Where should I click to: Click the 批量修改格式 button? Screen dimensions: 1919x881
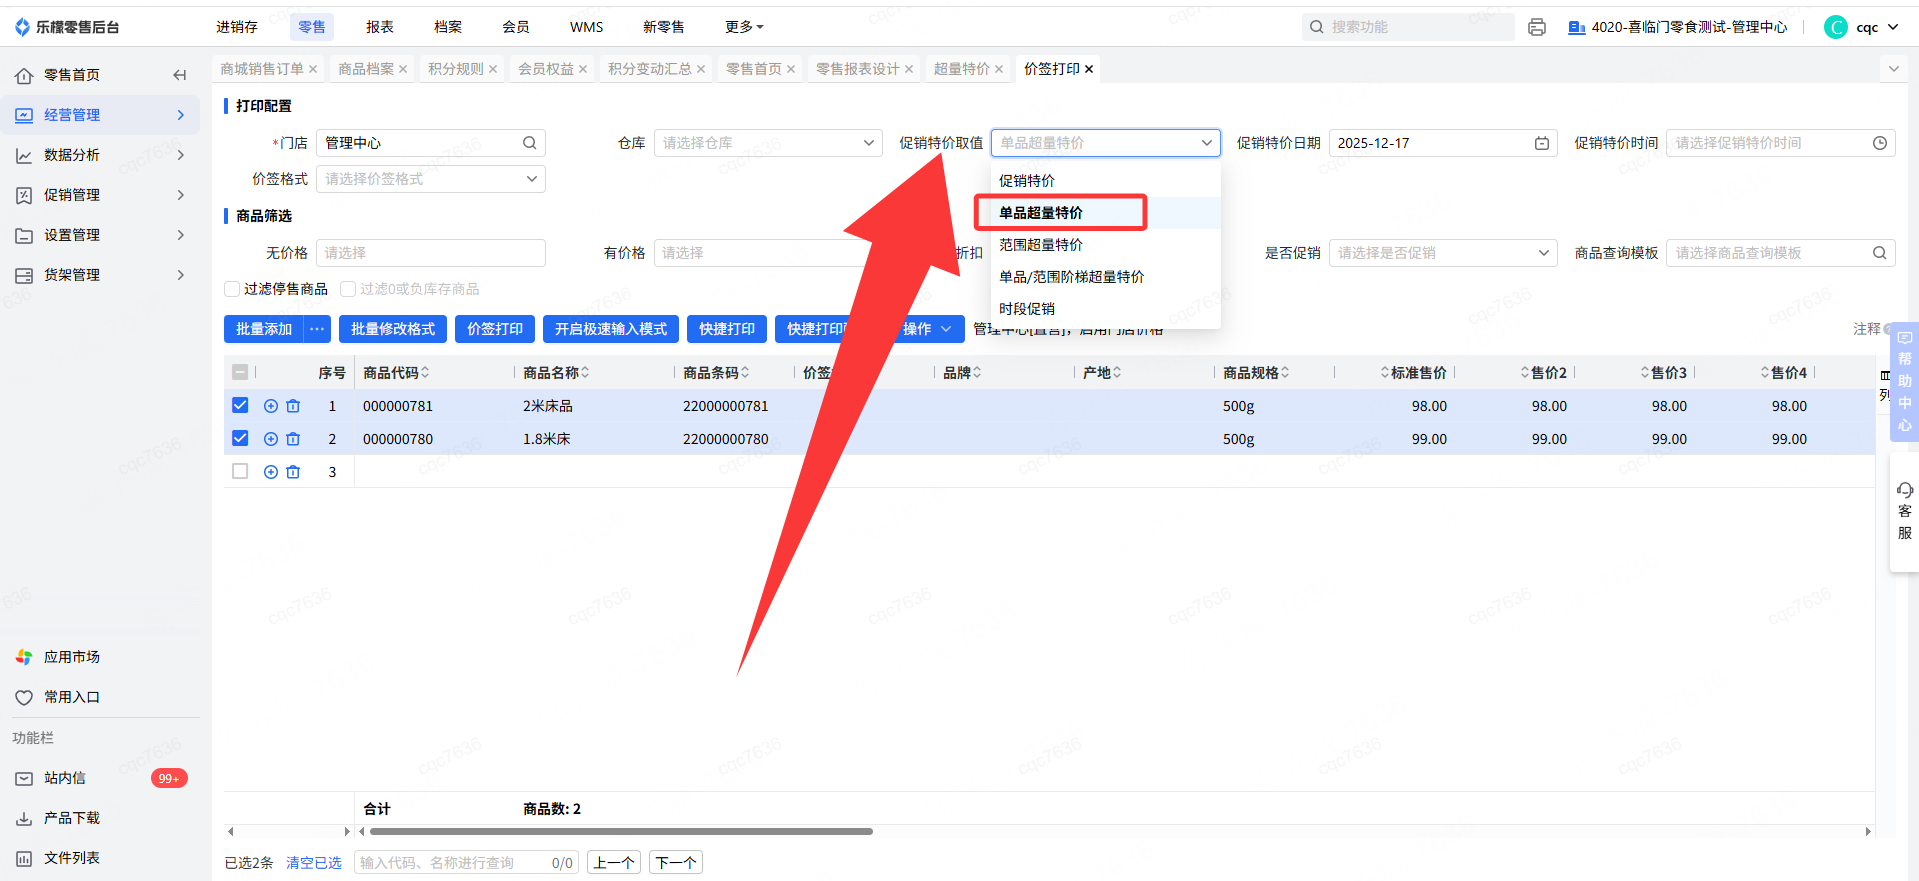pyautogui.click(x=393, y=329)
